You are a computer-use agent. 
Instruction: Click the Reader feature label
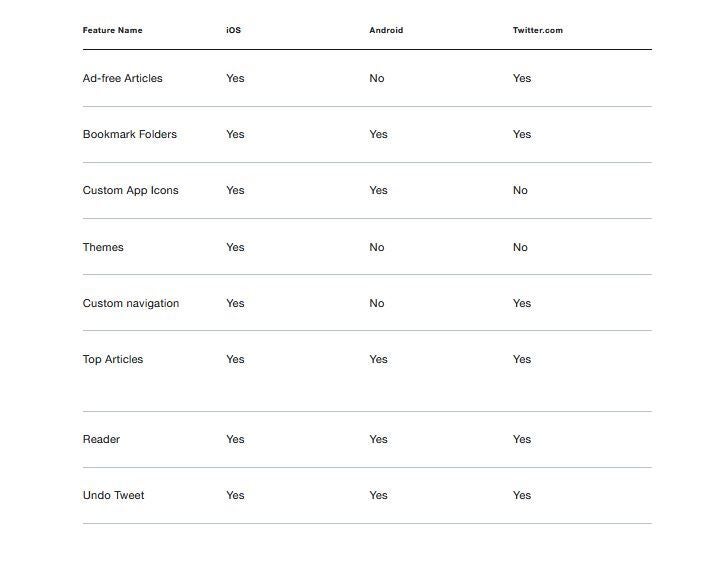[101, 439]
